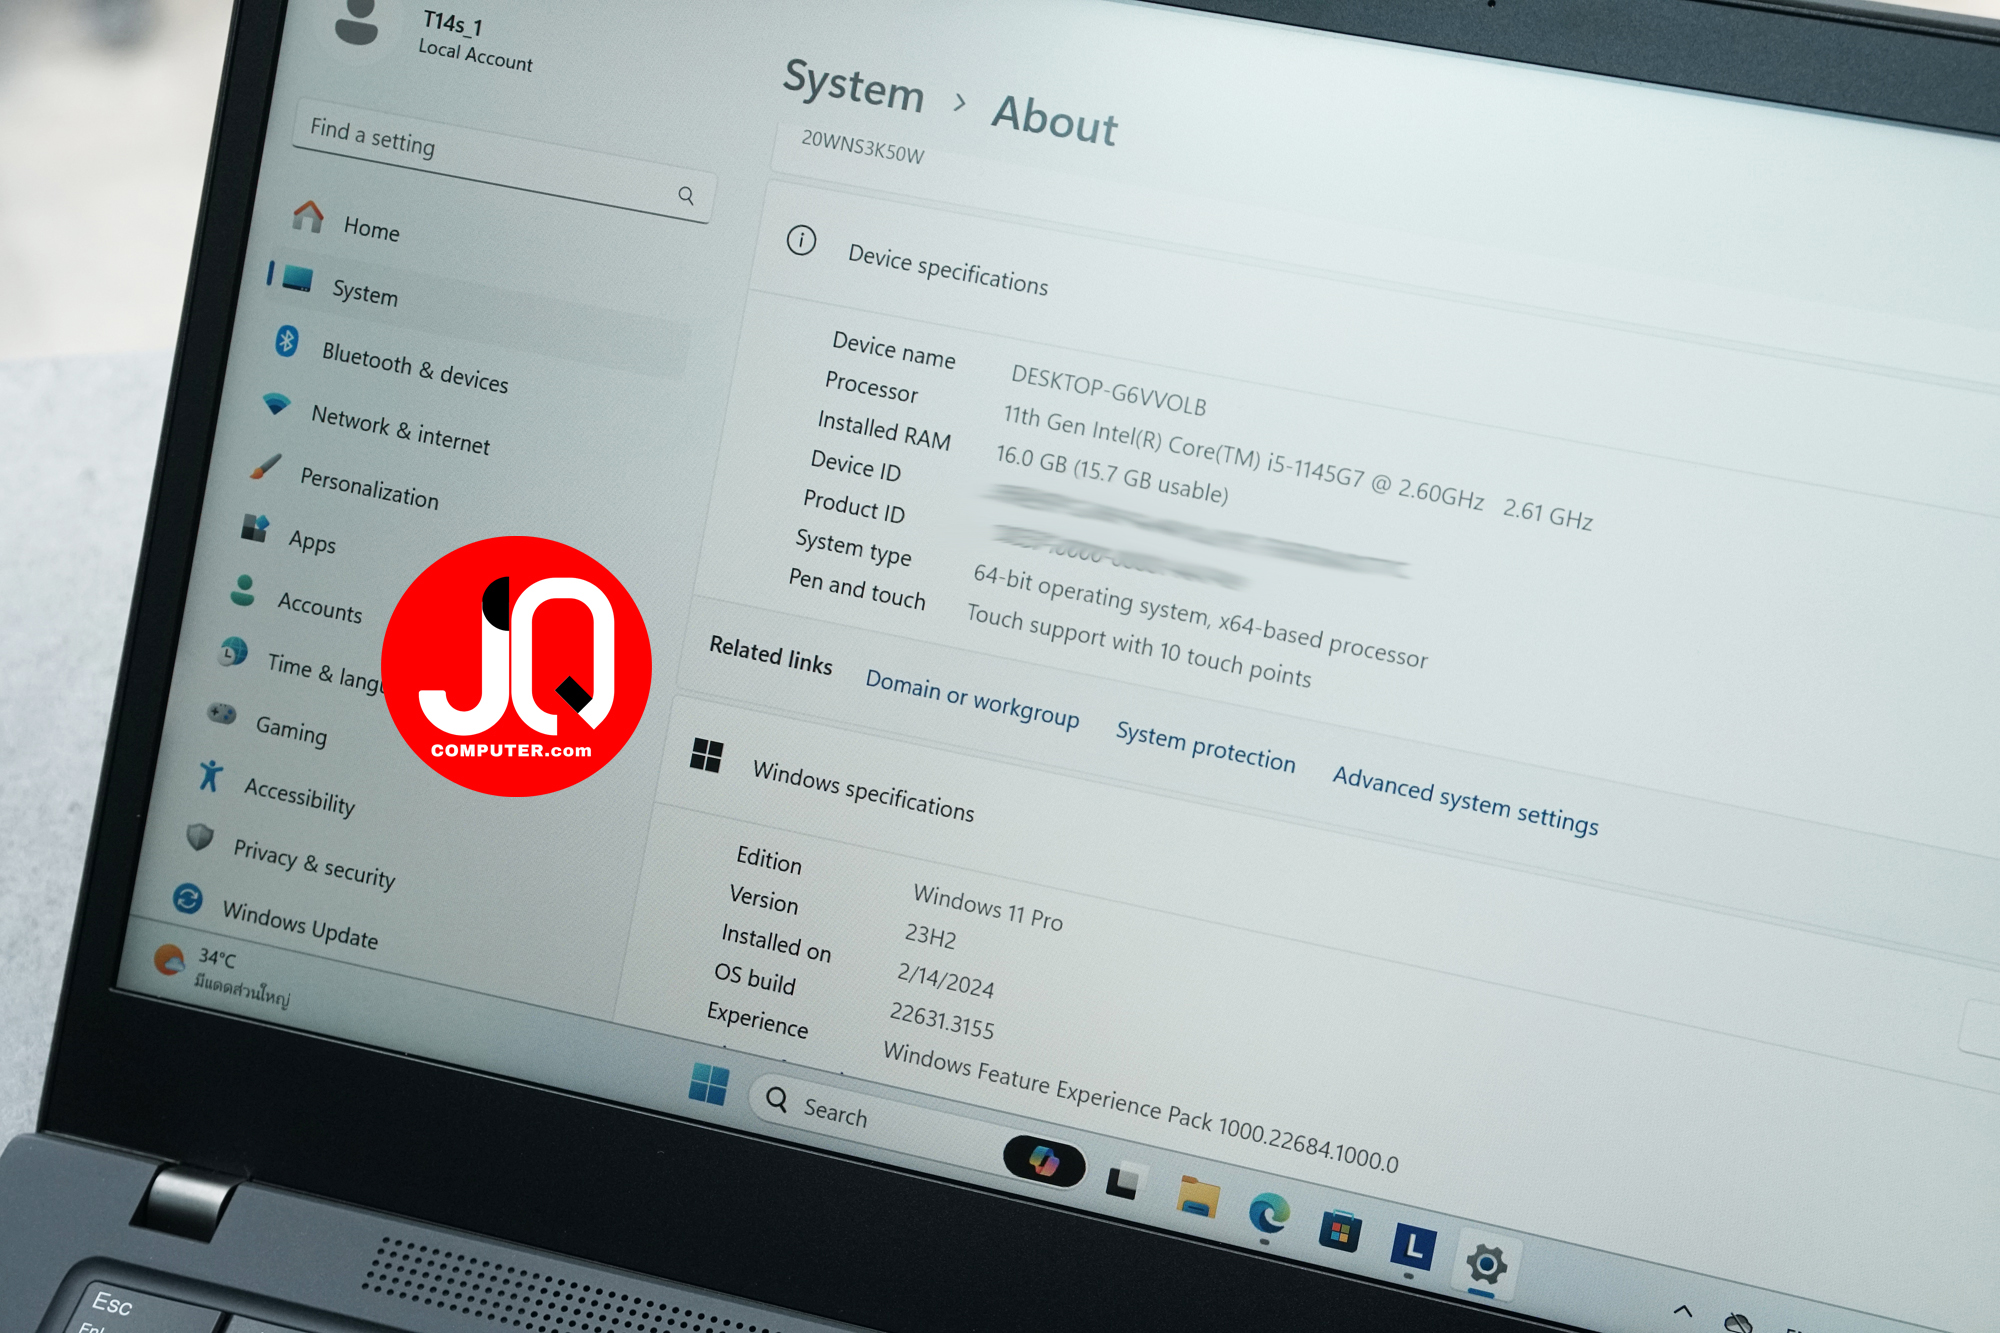Select the OS build 22631.3155 value
This screenshot has width=2000, height=1333.
click(942, 1021)
